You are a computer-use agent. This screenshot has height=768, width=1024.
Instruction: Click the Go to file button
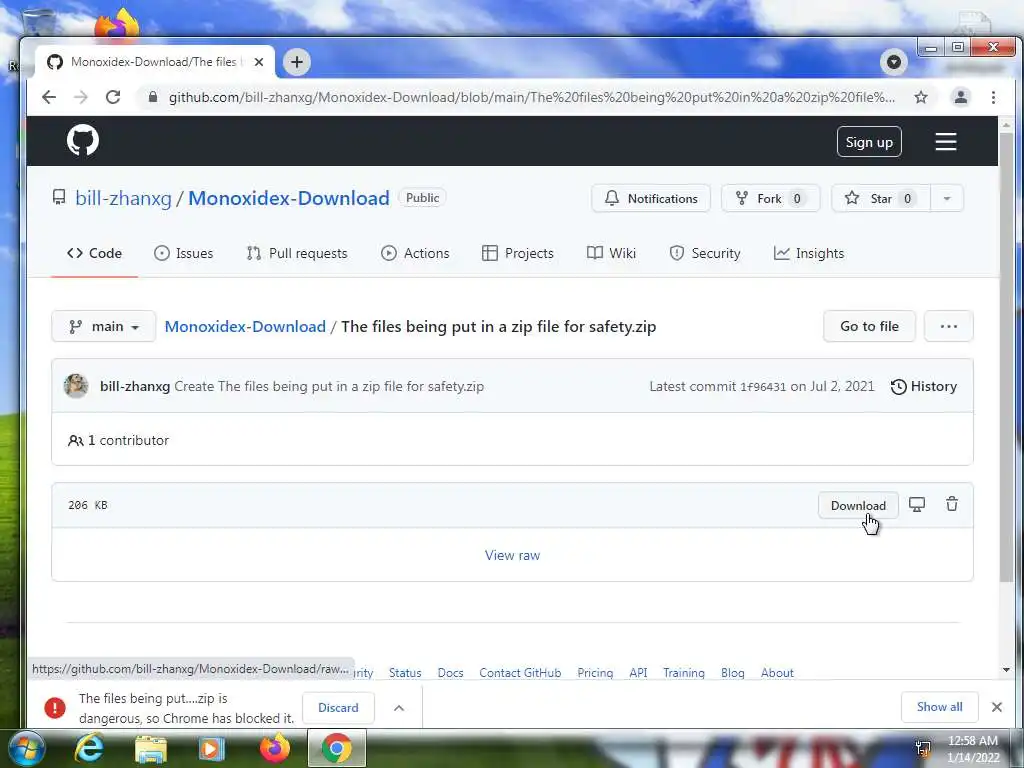click(x=869, y=326)
